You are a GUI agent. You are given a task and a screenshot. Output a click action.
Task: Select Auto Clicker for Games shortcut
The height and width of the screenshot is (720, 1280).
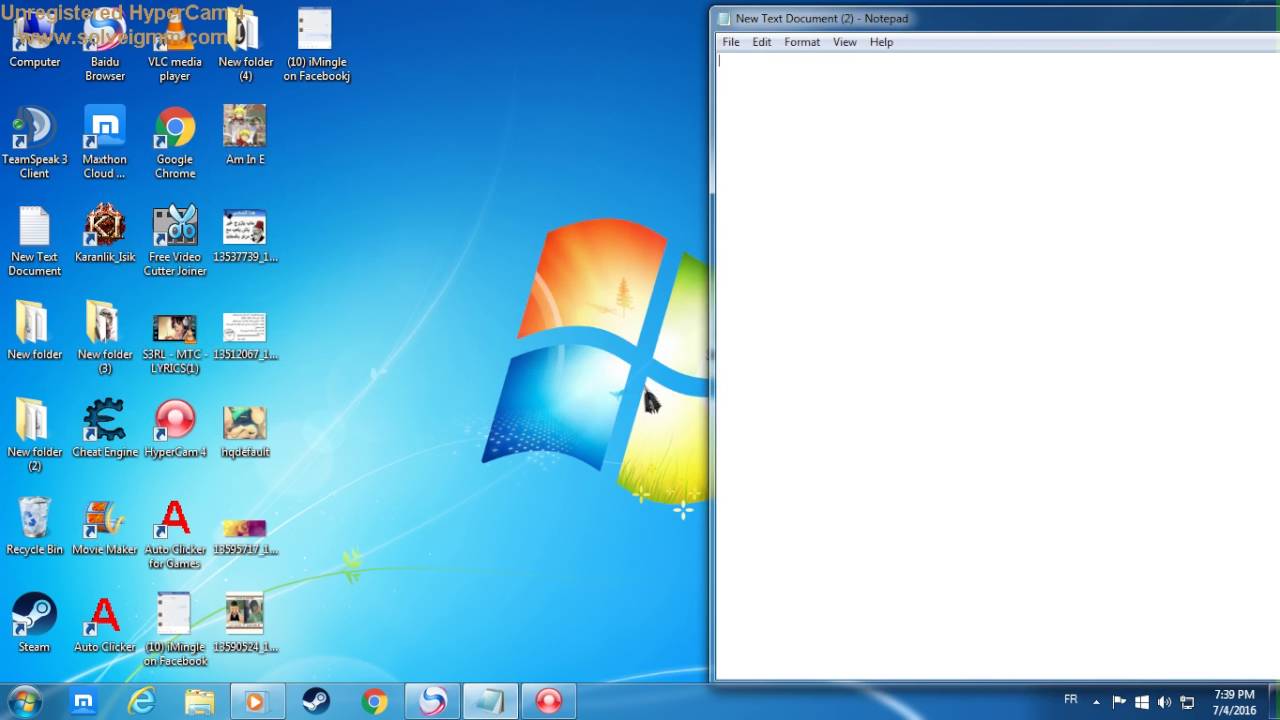click(x=175, y=534)
